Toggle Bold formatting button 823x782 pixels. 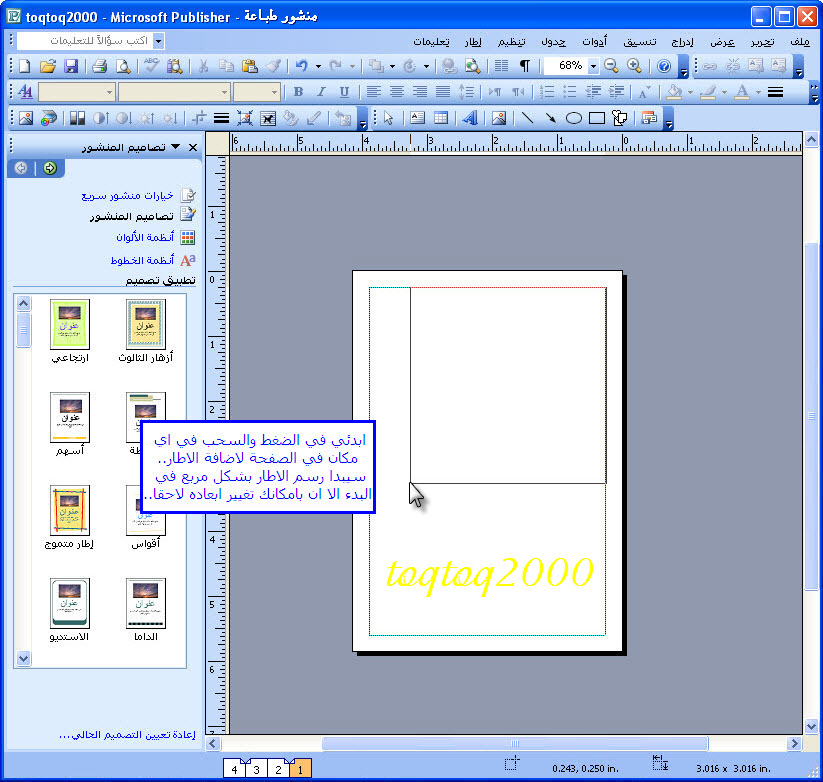(297, 92)
